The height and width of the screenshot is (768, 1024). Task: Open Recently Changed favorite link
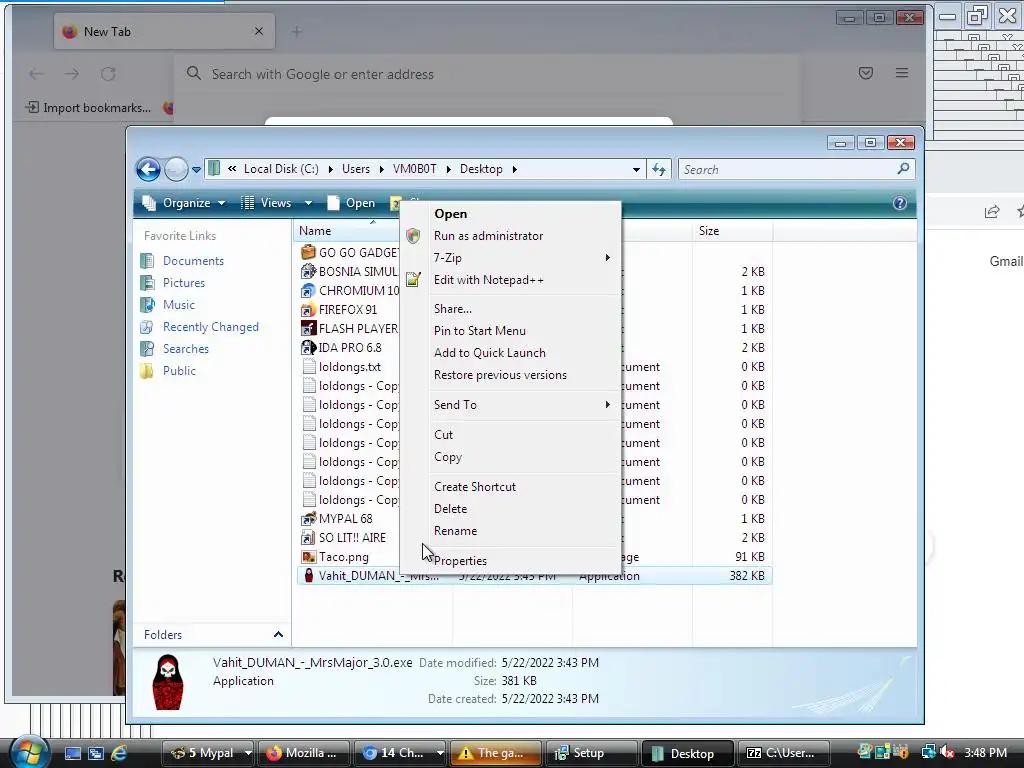pos(210,327)
